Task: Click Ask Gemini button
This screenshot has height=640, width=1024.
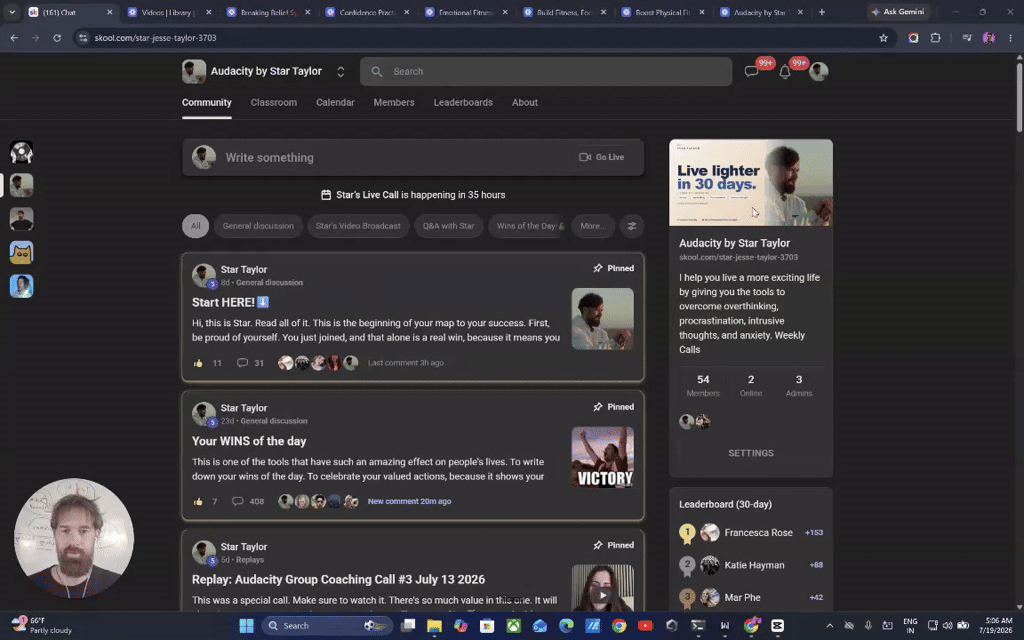Action: click(899, 12)
